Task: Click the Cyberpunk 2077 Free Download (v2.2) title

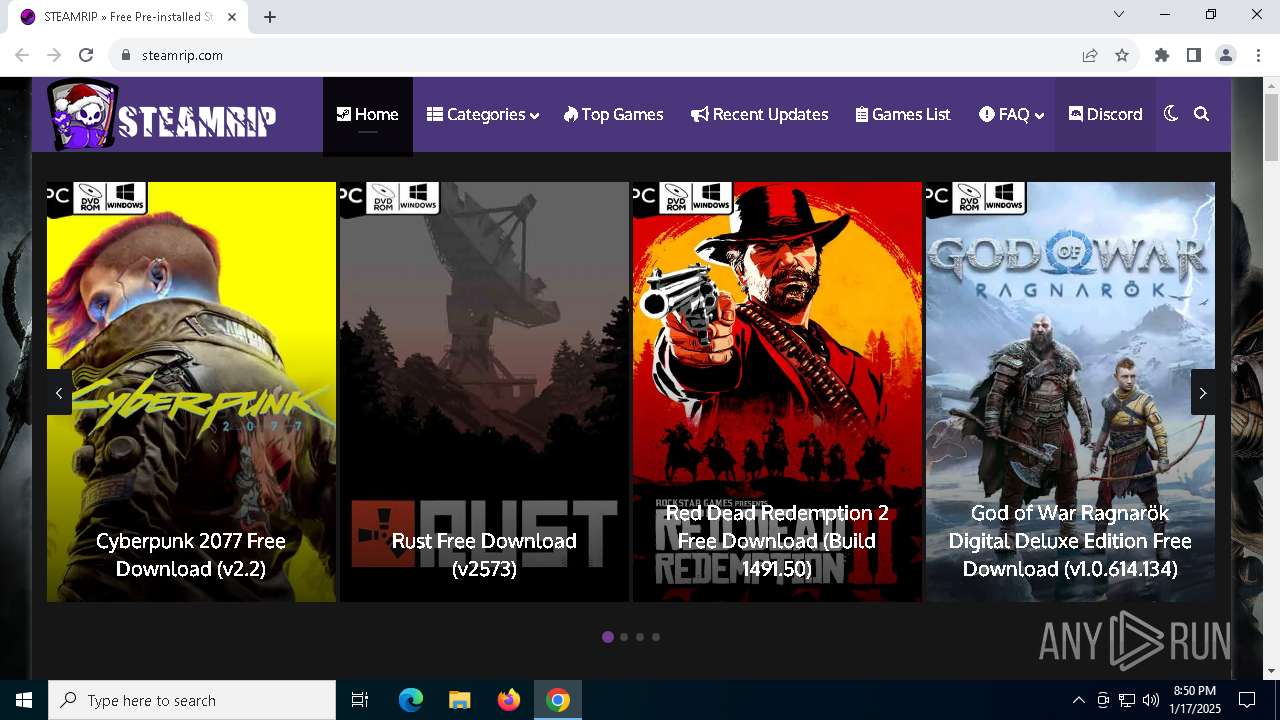Action: 191,554
